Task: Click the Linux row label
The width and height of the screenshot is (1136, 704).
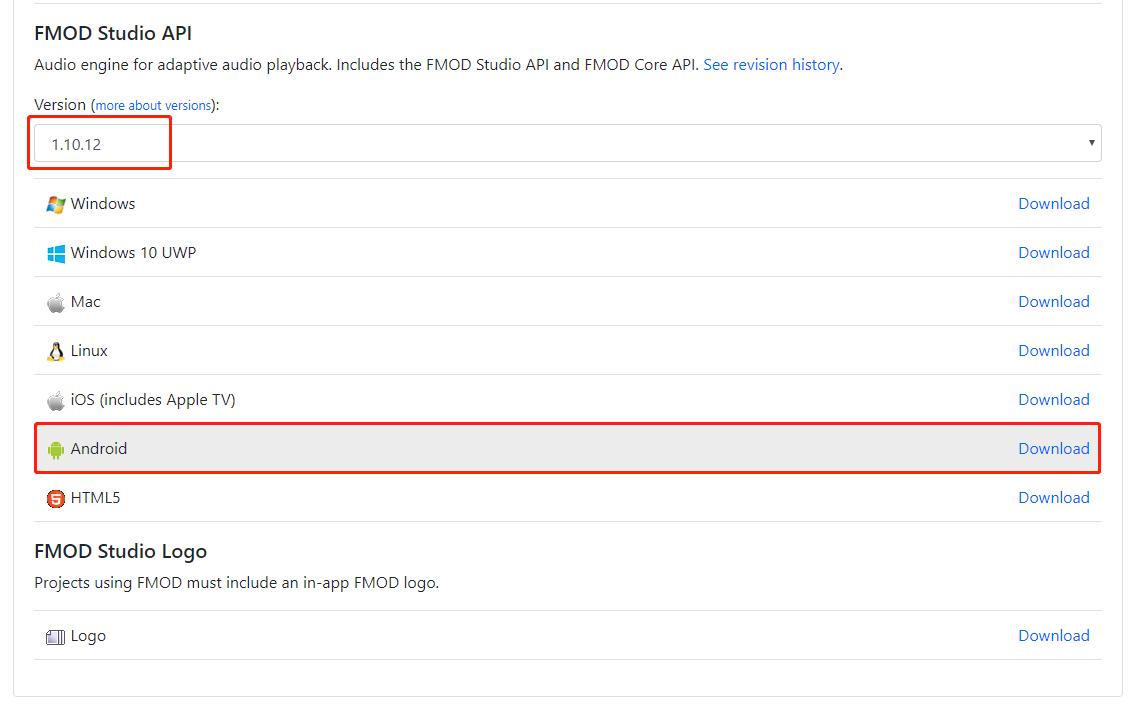Action: [x=89, y=351]
